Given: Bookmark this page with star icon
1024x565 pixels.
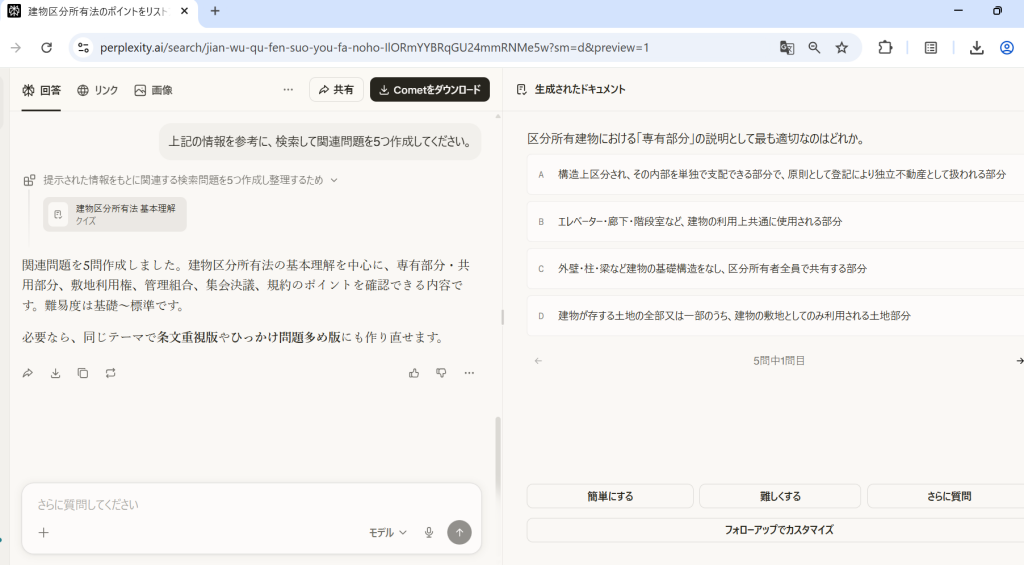Looking at the screenshot, I should point(842,47).
